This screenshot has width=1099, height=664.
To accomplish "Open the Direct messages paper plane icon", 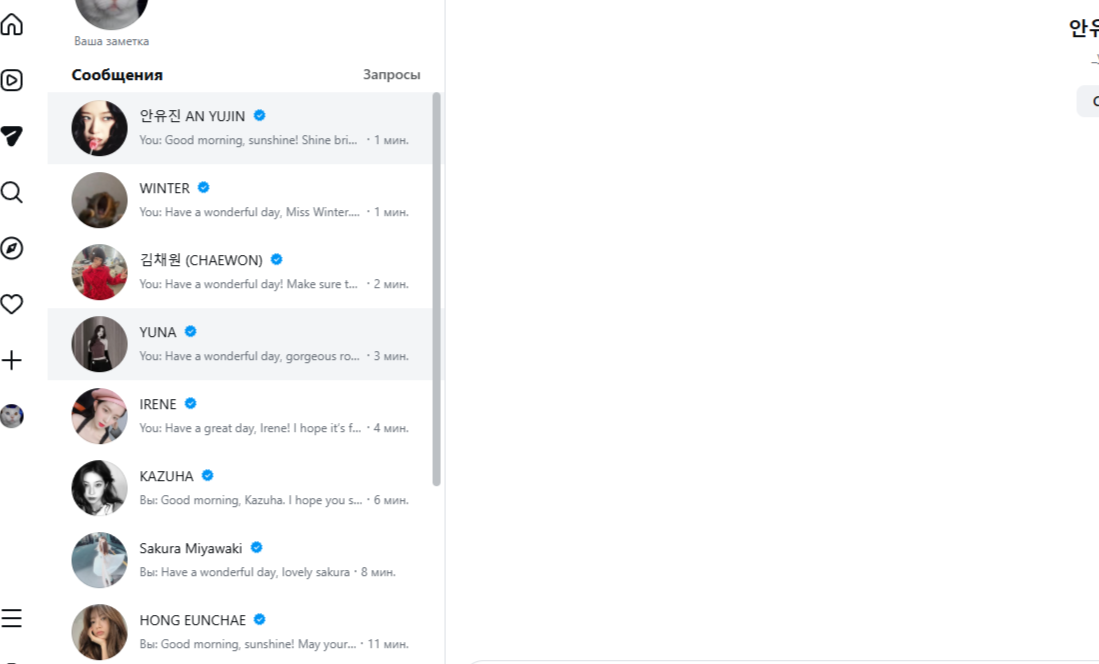I will coord(12,136).
